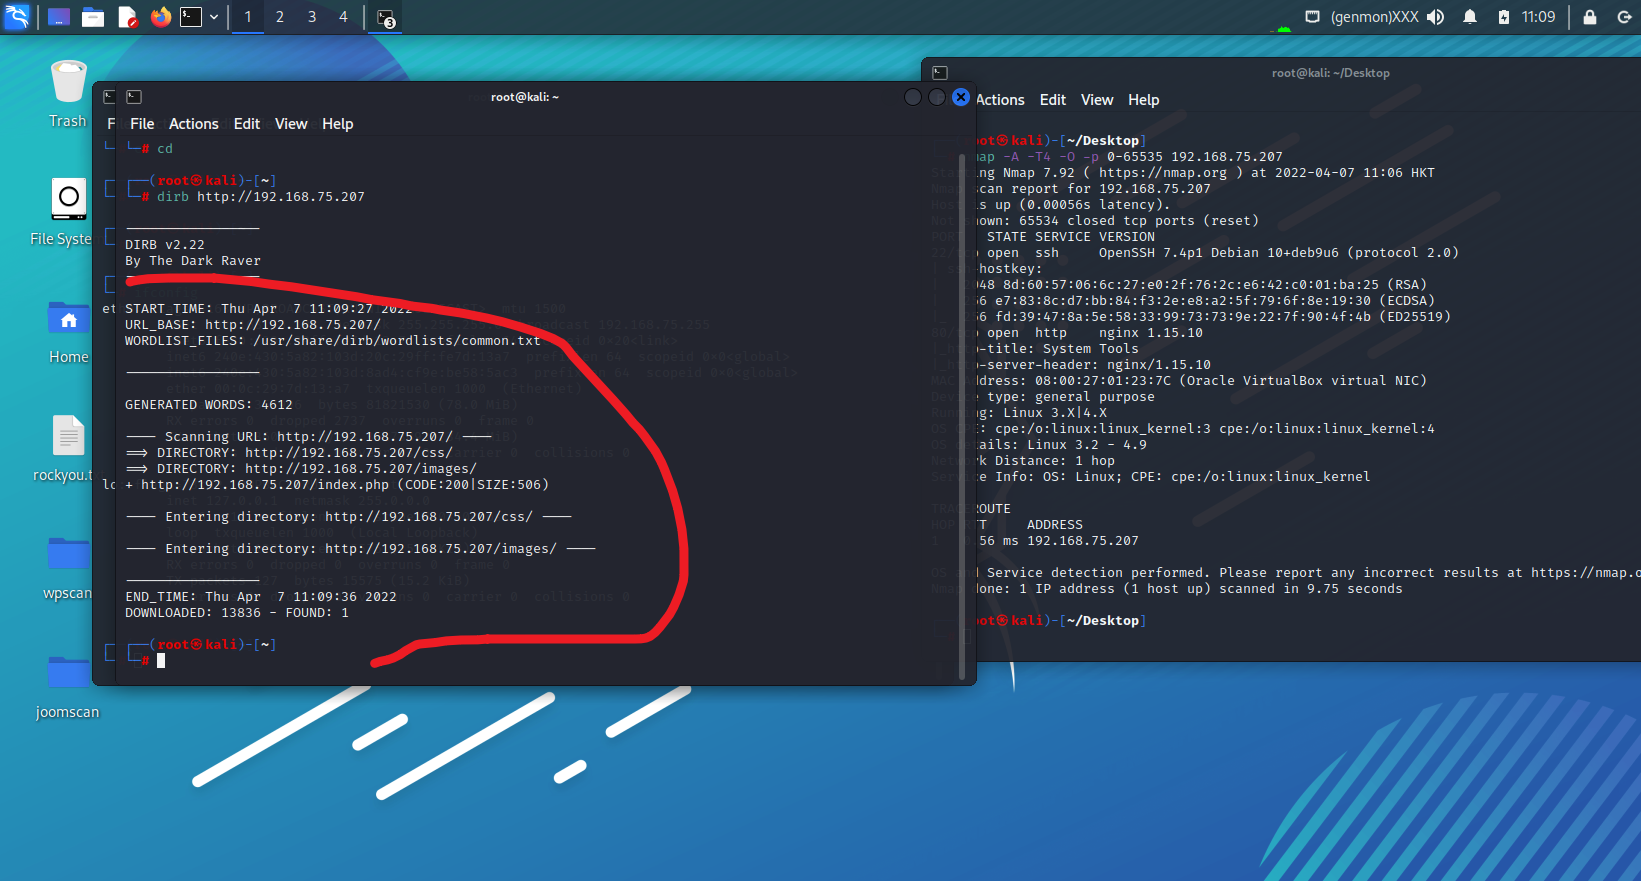Click the 'nginx 1.15.10' version text
This screenshot has height=881, width=1641.
1151,333
